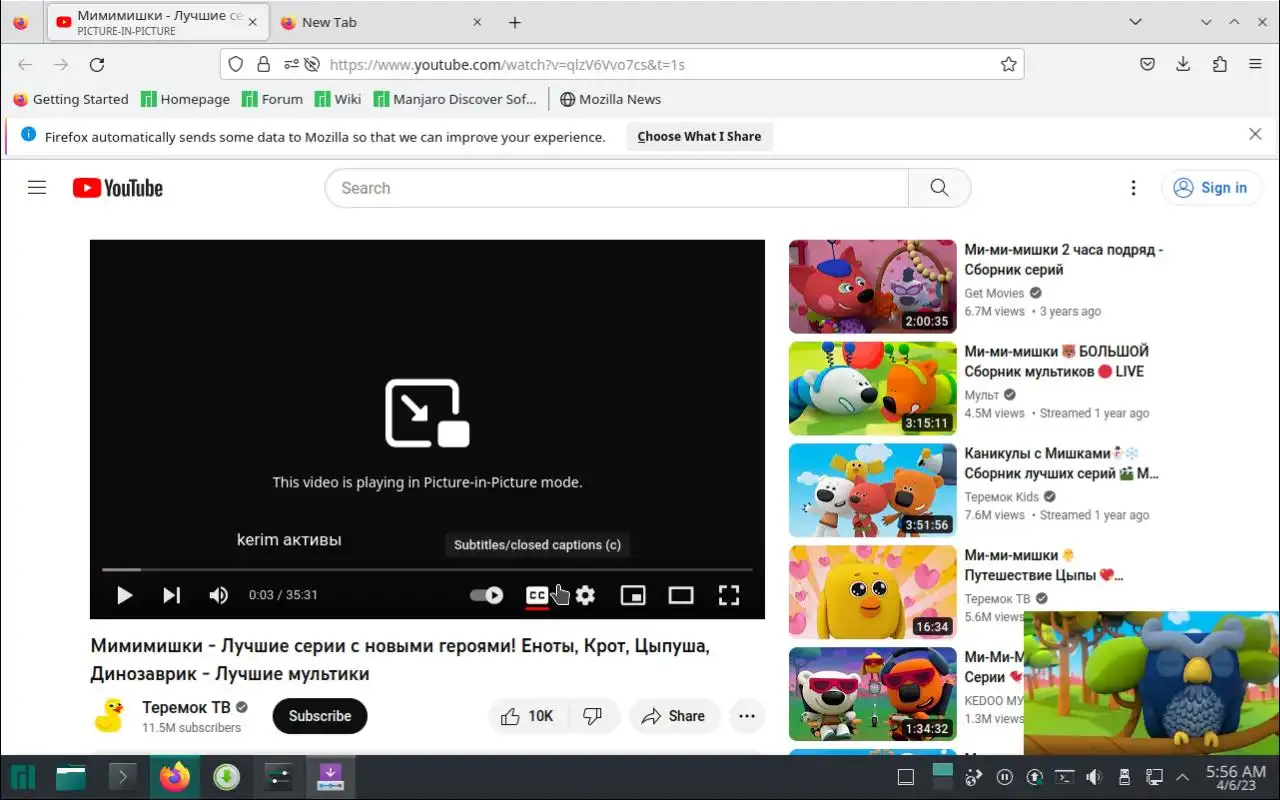Open more actions menu beside Share
The width and height of the screenshot is (1280, 800).
click(x=747, y=716)
